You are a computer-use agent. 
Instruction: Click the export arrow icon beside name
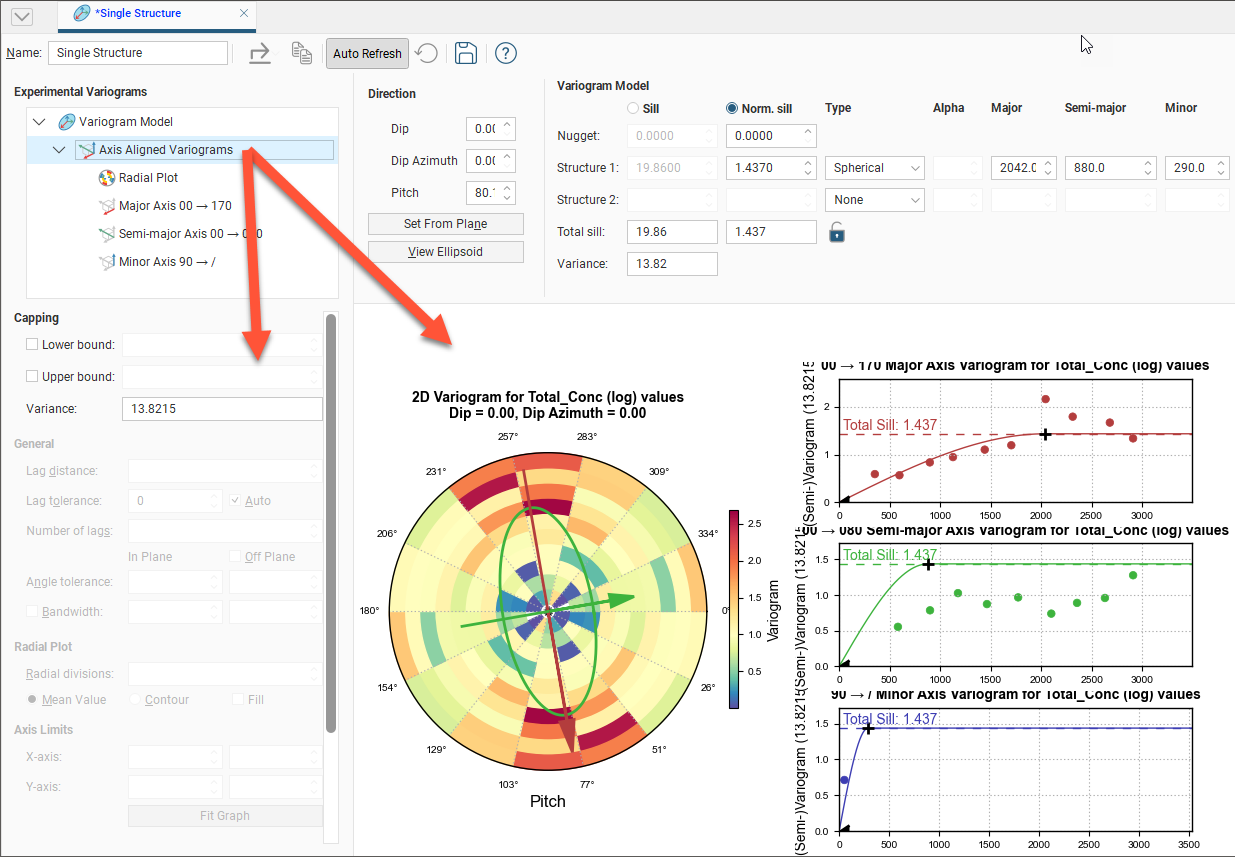click(x=260, y=53)
